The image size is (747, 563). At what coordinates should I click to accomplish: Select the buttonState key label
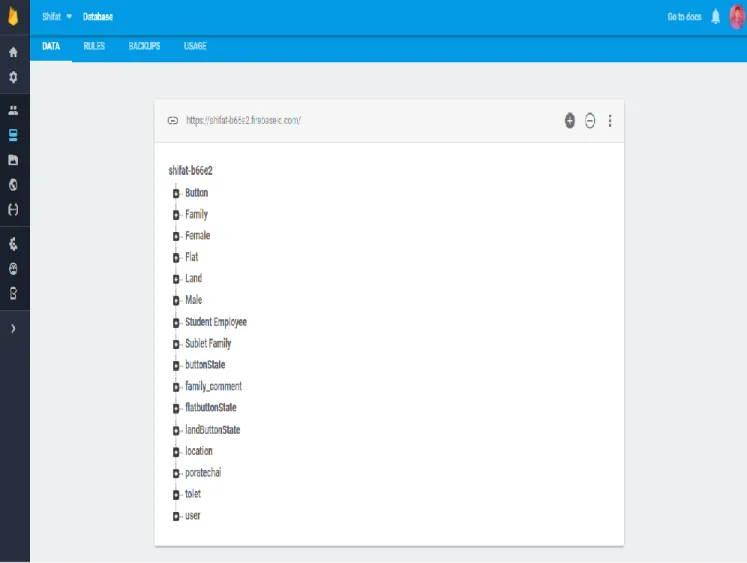[205, 365]
